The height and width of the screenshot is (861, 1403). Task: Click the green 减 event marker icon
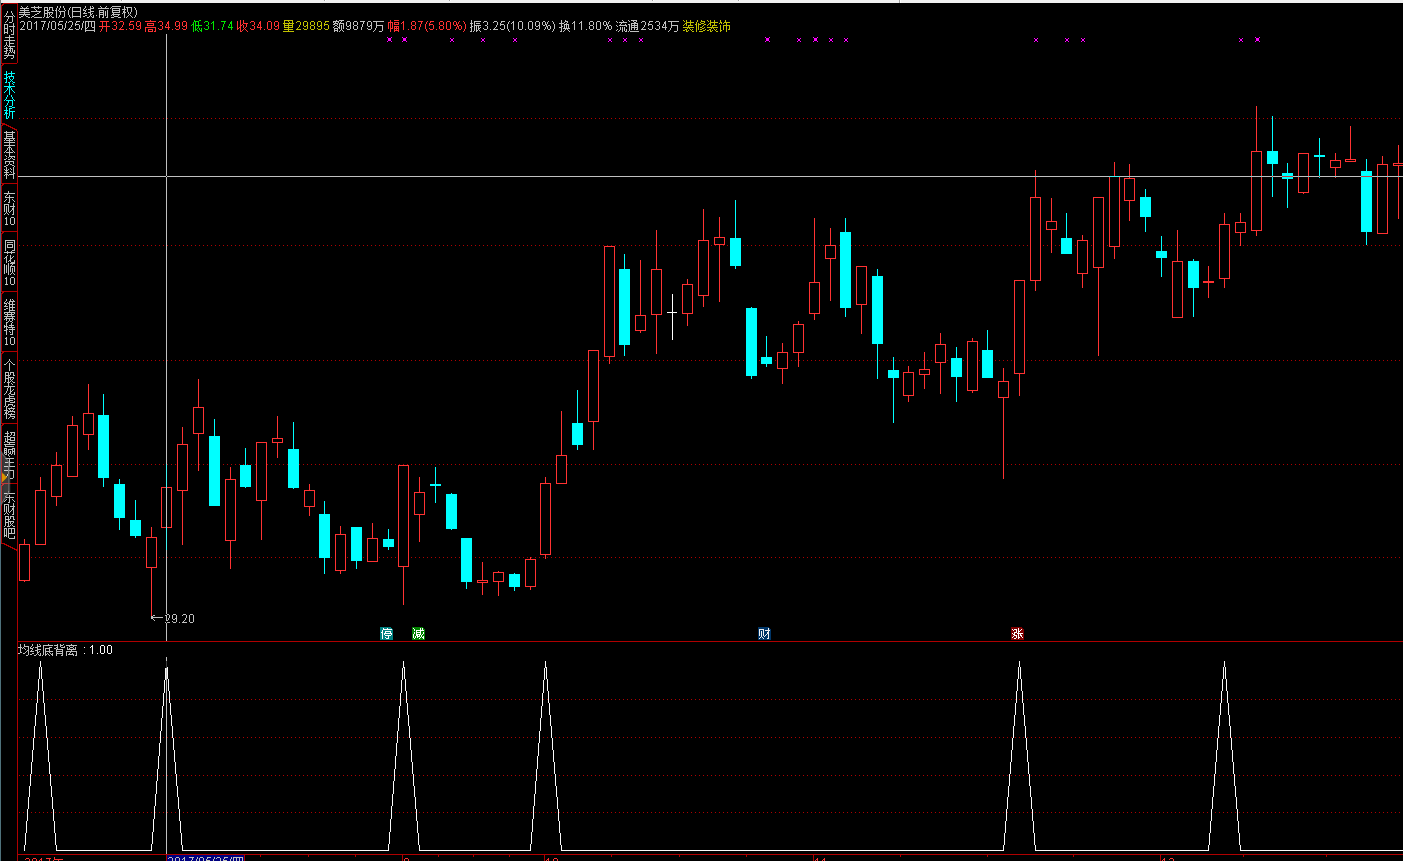[418, 633]
